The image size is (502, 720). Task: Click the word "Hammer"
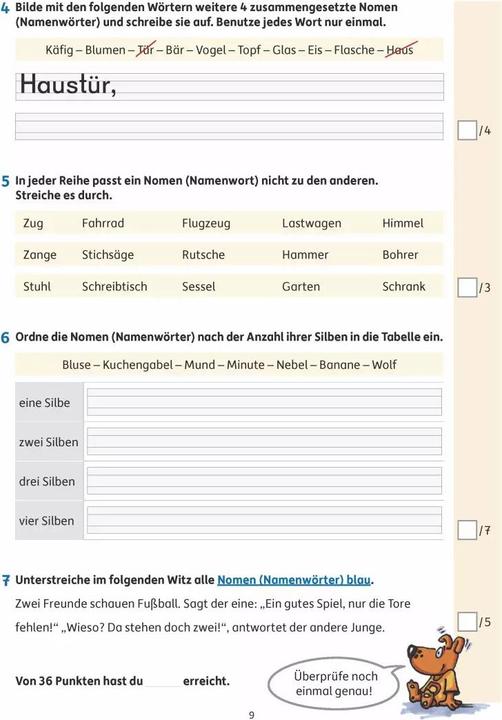coord(305,255)
